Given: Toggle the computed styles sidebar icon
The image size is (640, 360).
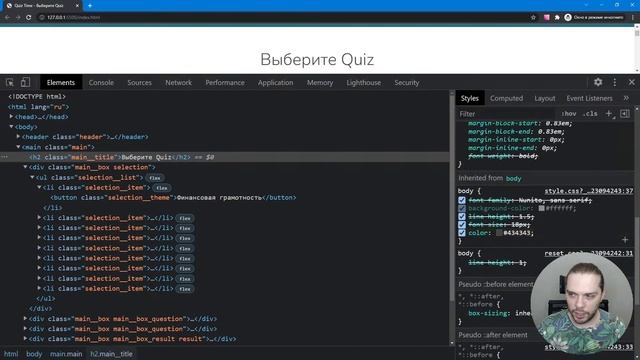Looking at the screenshot, I should (x=624, y=114).
